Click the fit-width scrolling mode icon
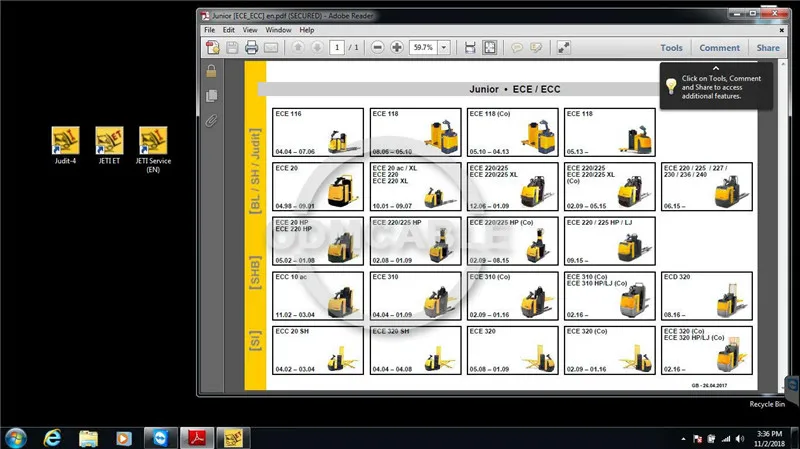800x449 pixels. pyautogui.click(x=470, y=47)
